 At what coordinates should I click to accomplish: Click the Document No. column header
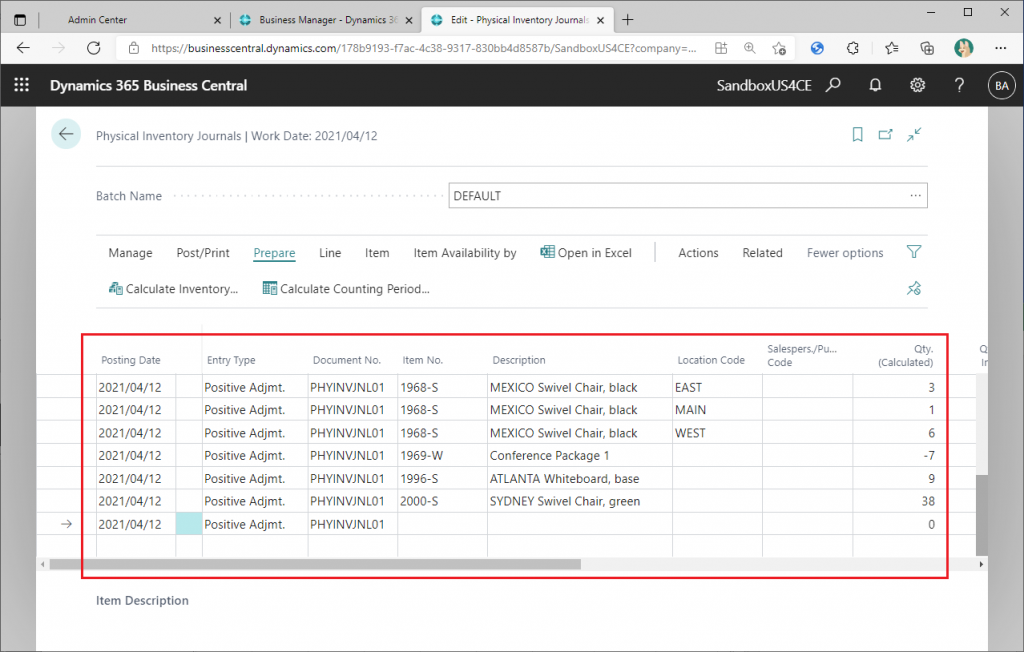pos(347,360)
